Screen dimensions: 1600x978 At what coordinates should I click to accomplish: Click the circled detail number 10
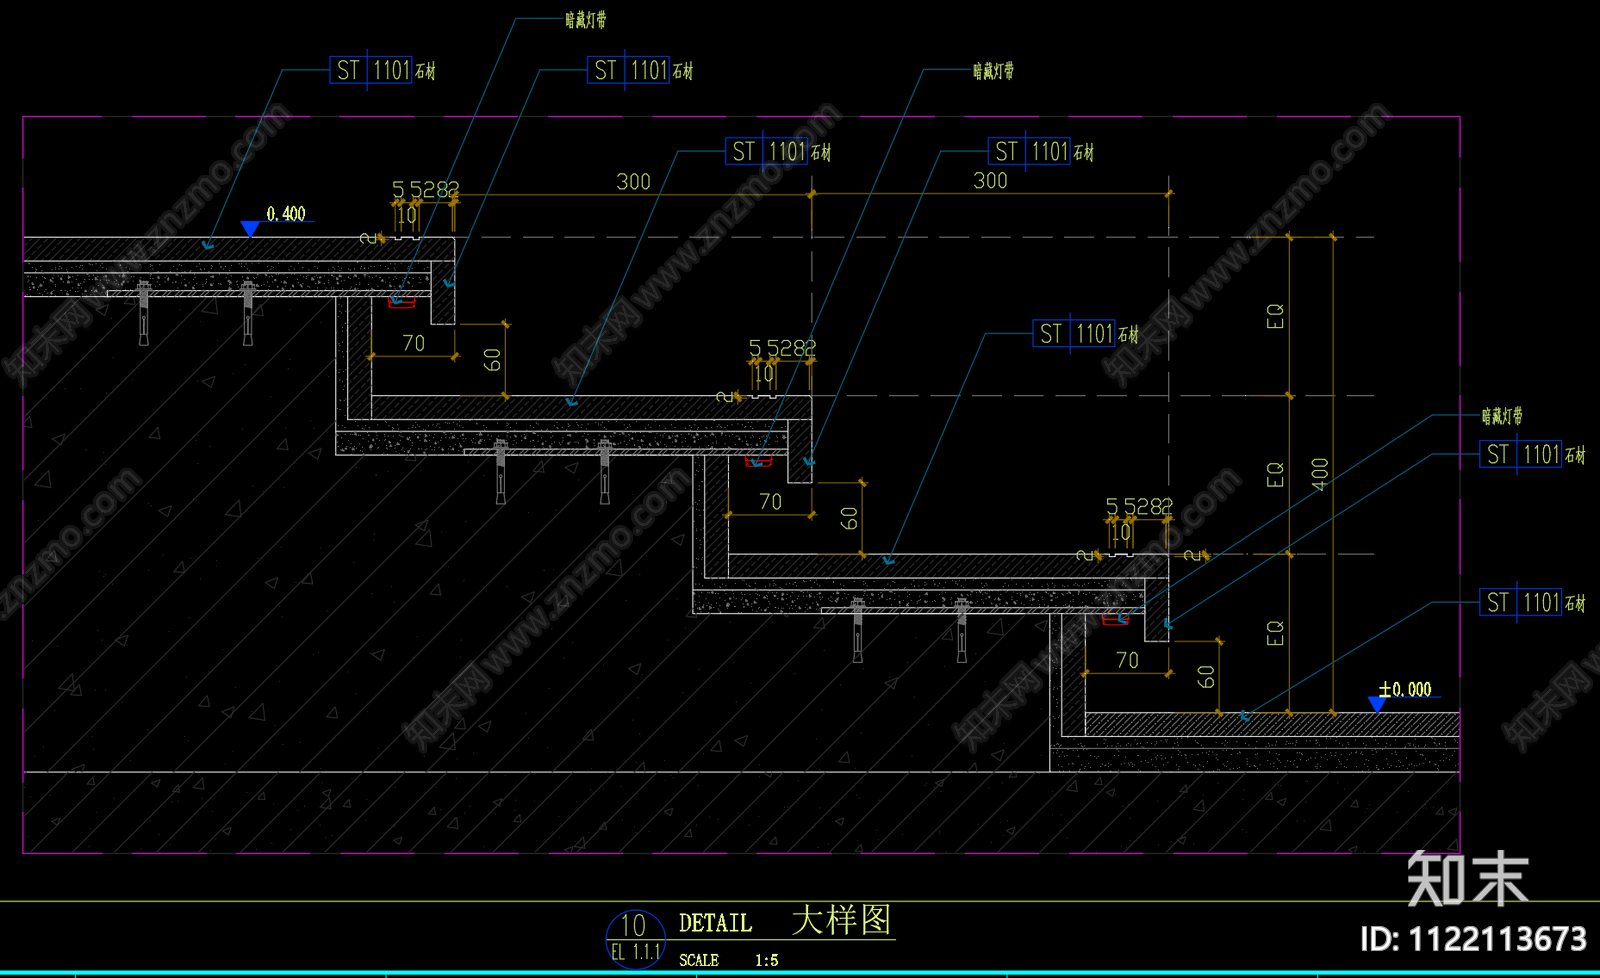pos(634,925)
